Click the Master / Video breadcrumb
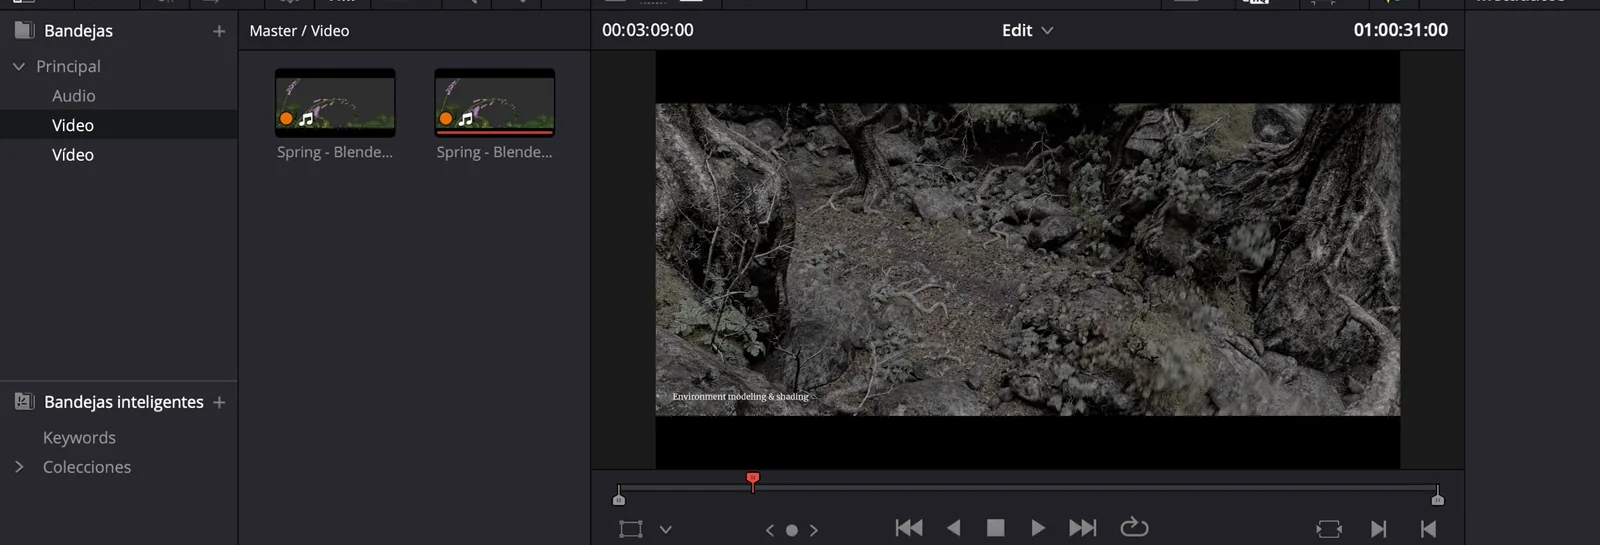 (299, 31)
